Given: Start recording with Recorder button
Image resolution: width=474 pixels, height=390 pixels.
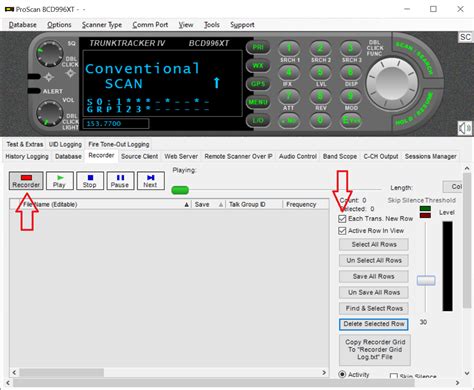Looking at the screenshot, I should pos(26,181).
